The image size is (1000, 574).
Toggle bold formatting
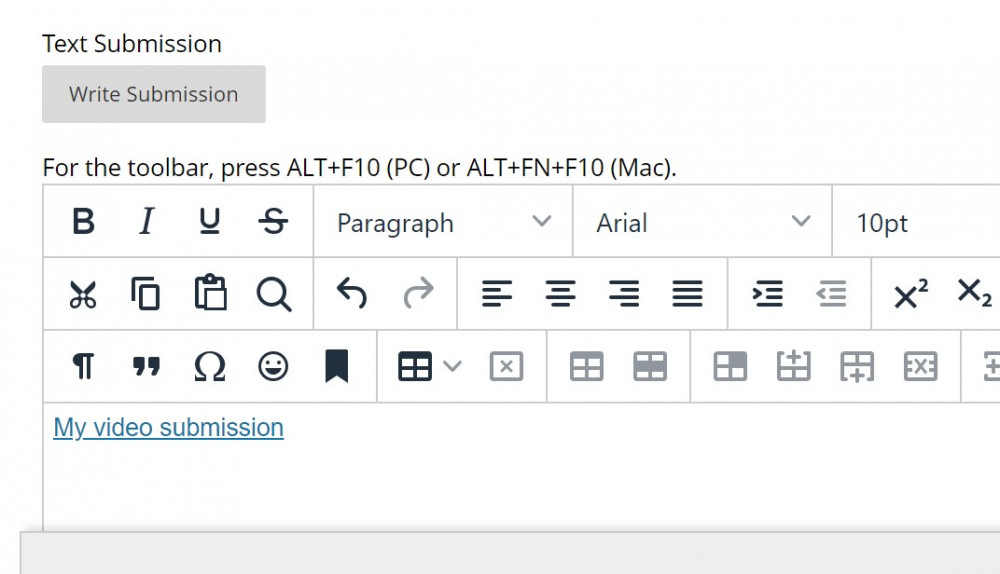pos(83,222)
